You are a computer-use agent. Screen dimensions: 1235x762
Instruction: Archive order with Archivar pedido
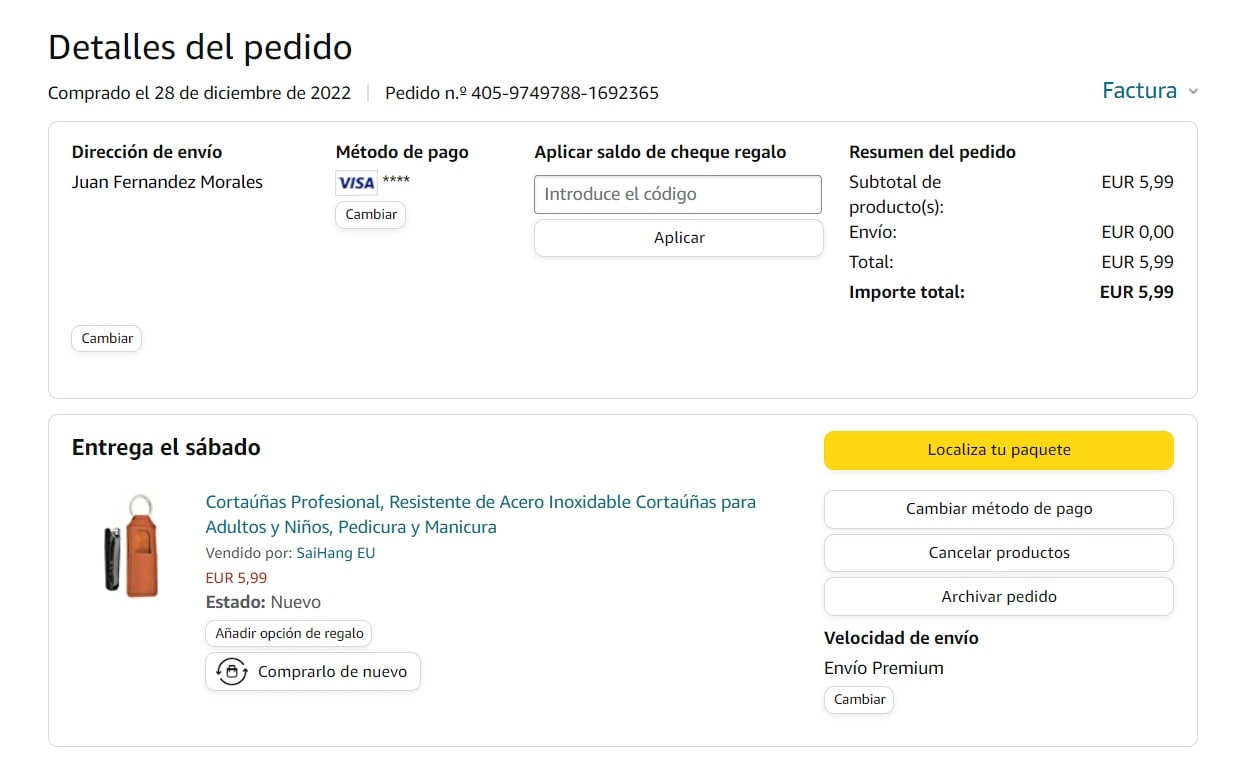click(x=998, y=597)
